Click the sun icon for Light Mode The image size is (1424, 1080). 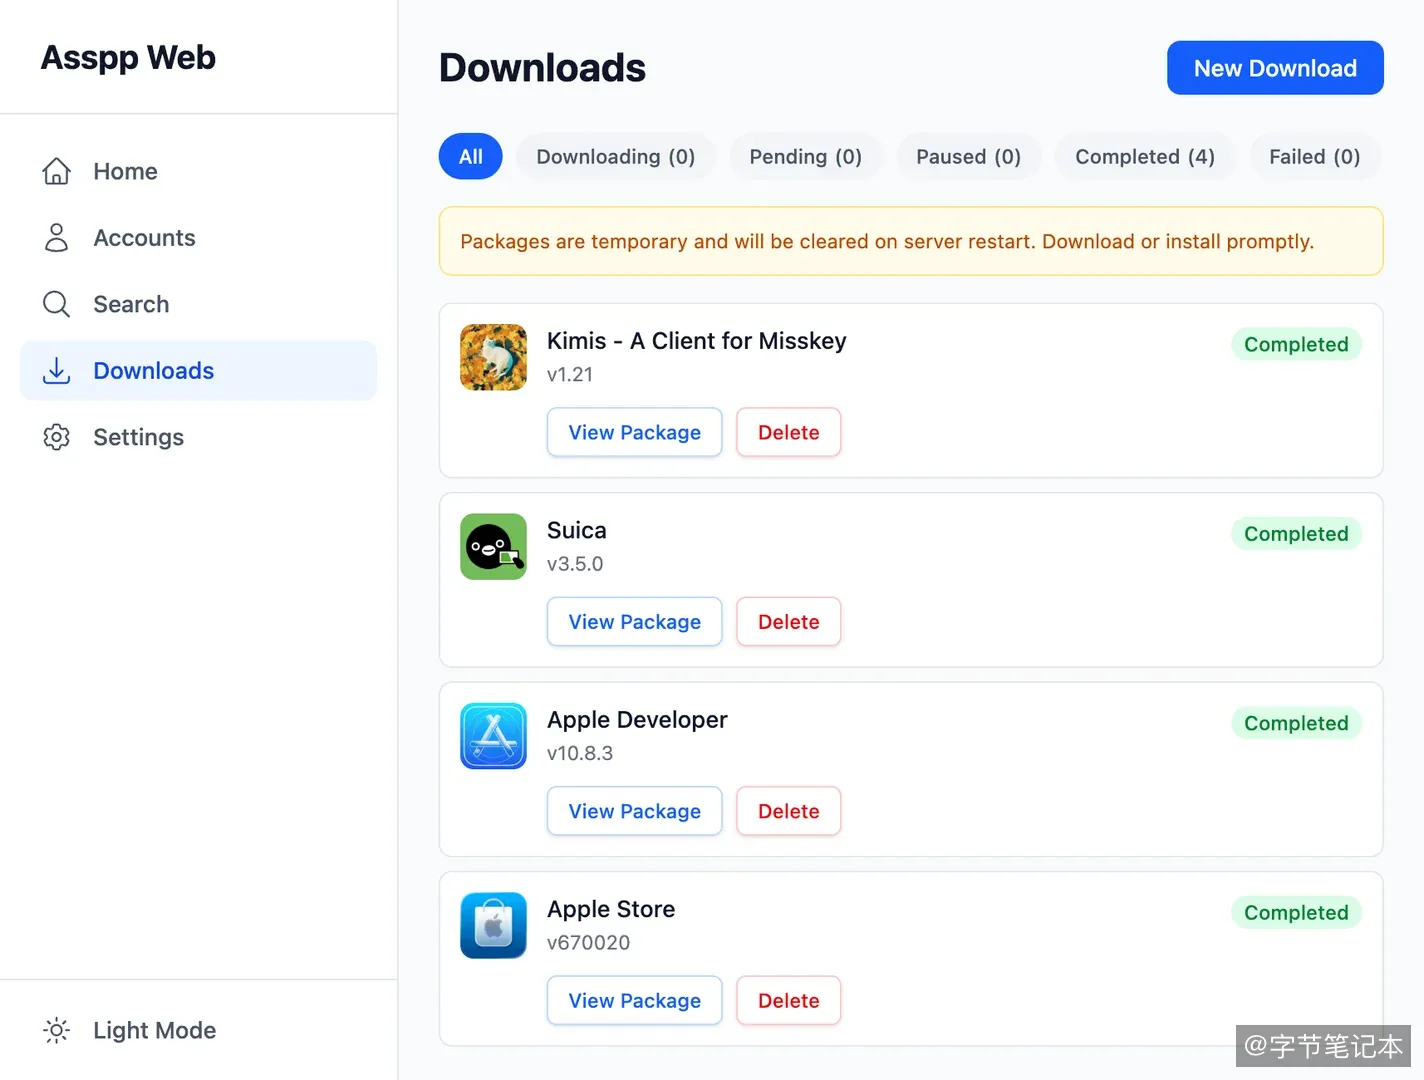(x=57, y=1030)
